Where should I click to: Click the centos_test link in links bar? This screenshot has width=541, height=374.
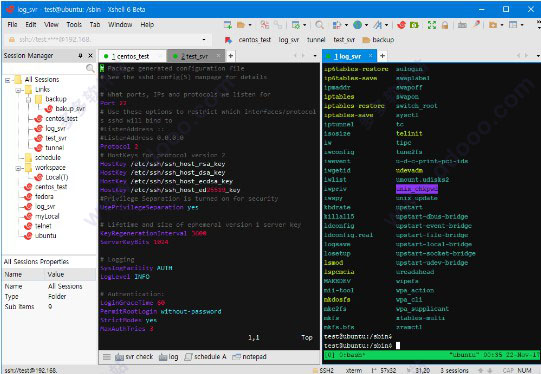(x=255, y=40)
